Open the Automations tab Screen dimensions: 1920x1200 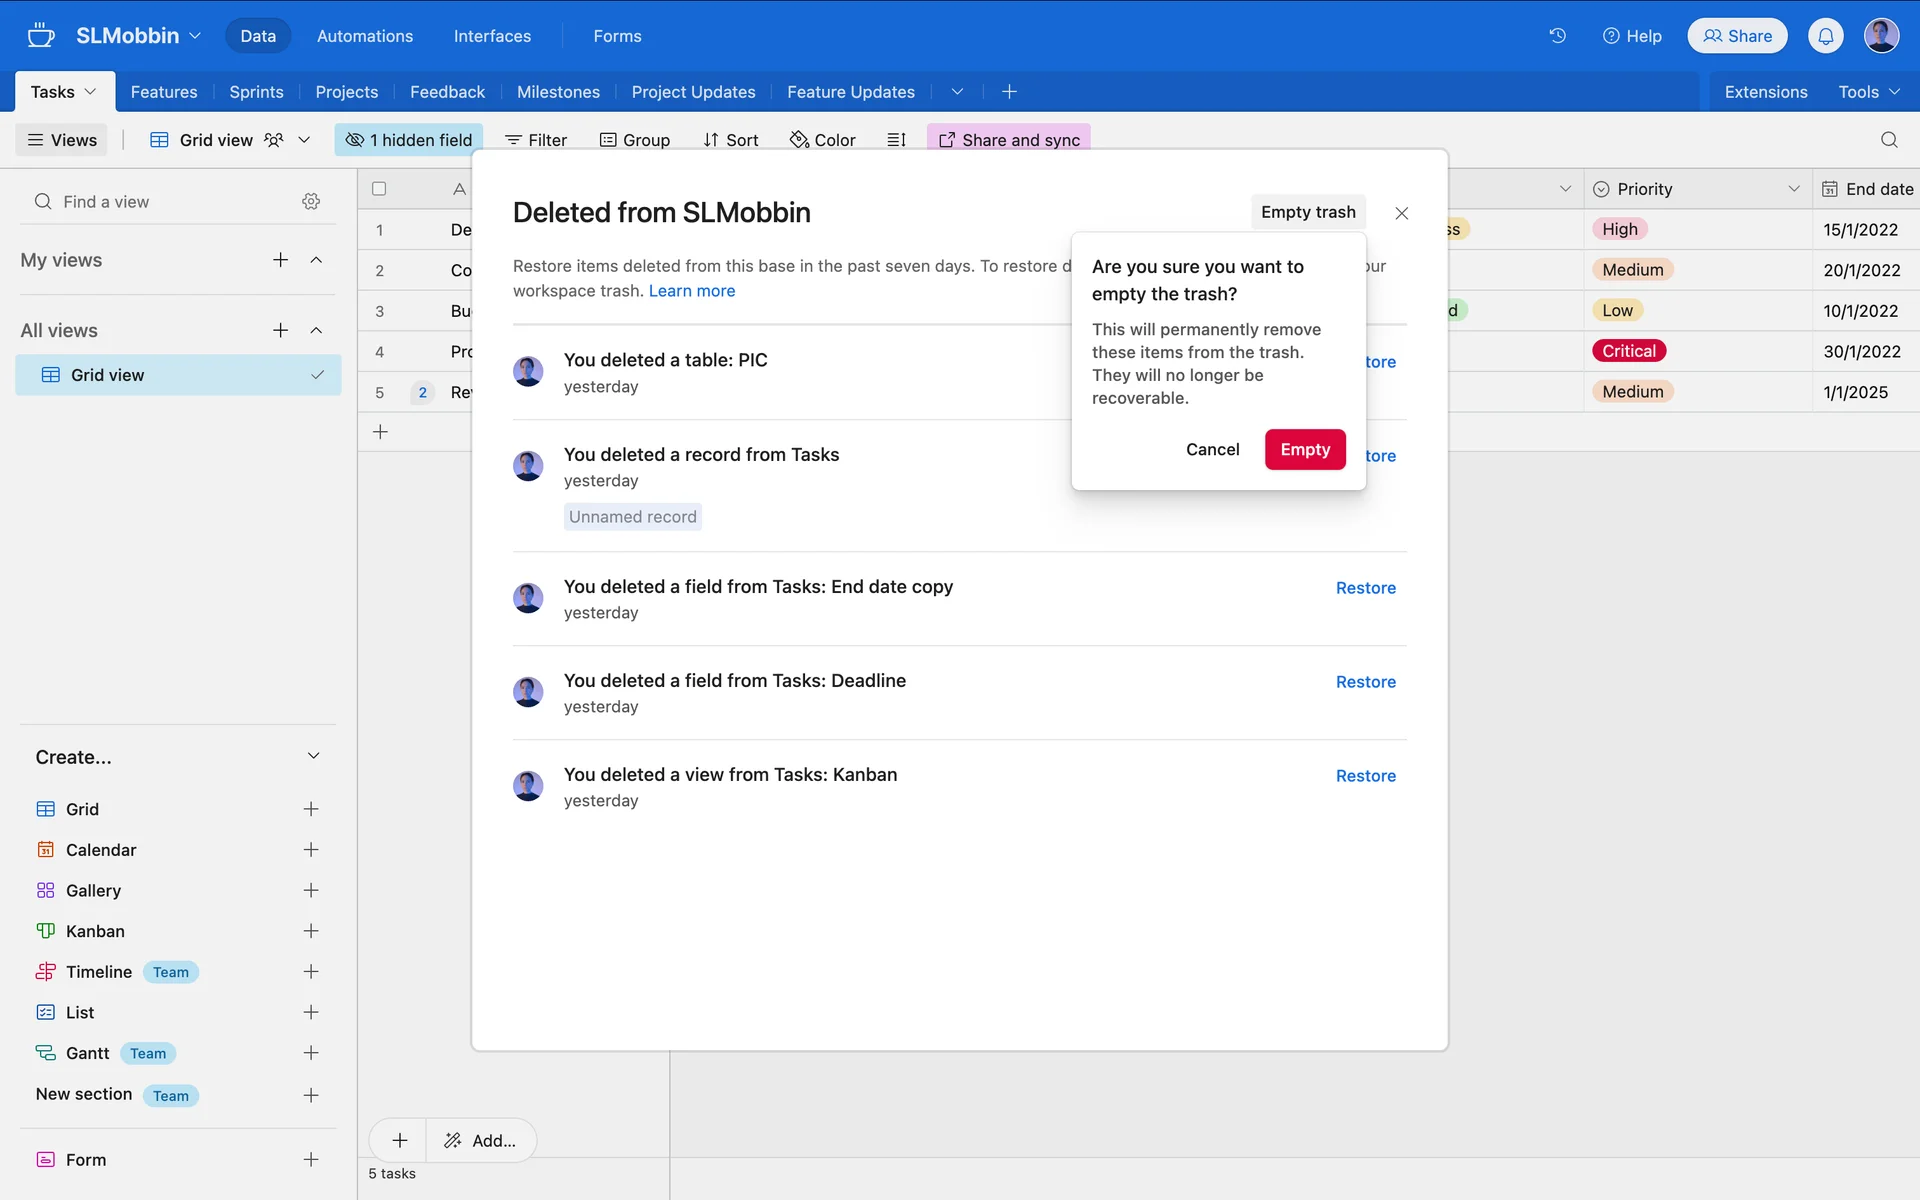point(365,36)
